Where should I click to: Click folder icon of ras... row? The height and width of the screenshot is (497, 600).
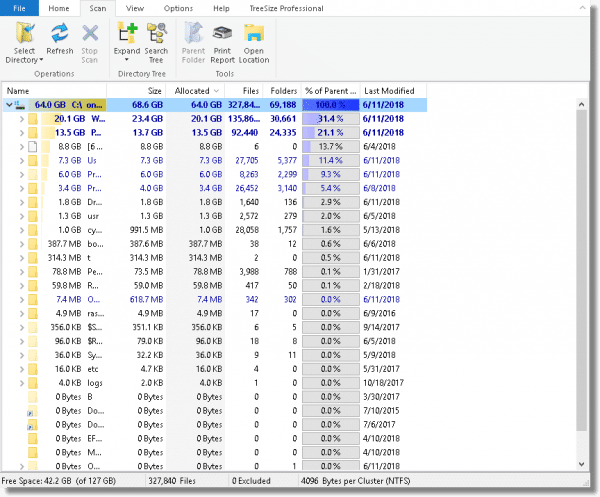[33, 314]
